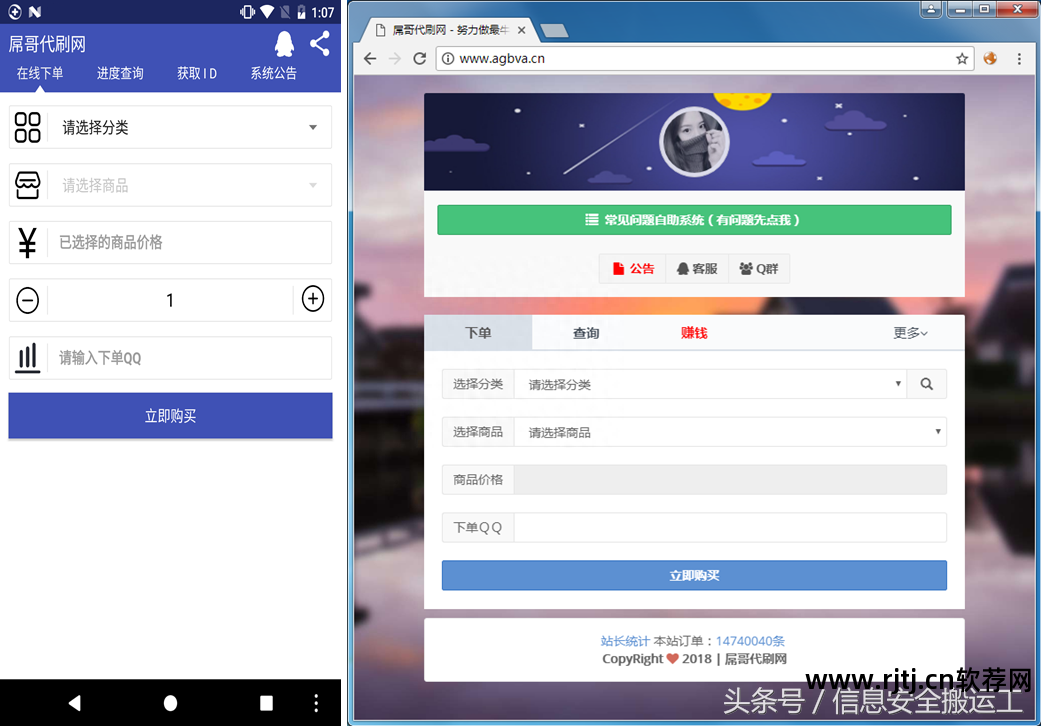Tap the 屌哥代刷网 title in mobile app

[x=47, y=44]
